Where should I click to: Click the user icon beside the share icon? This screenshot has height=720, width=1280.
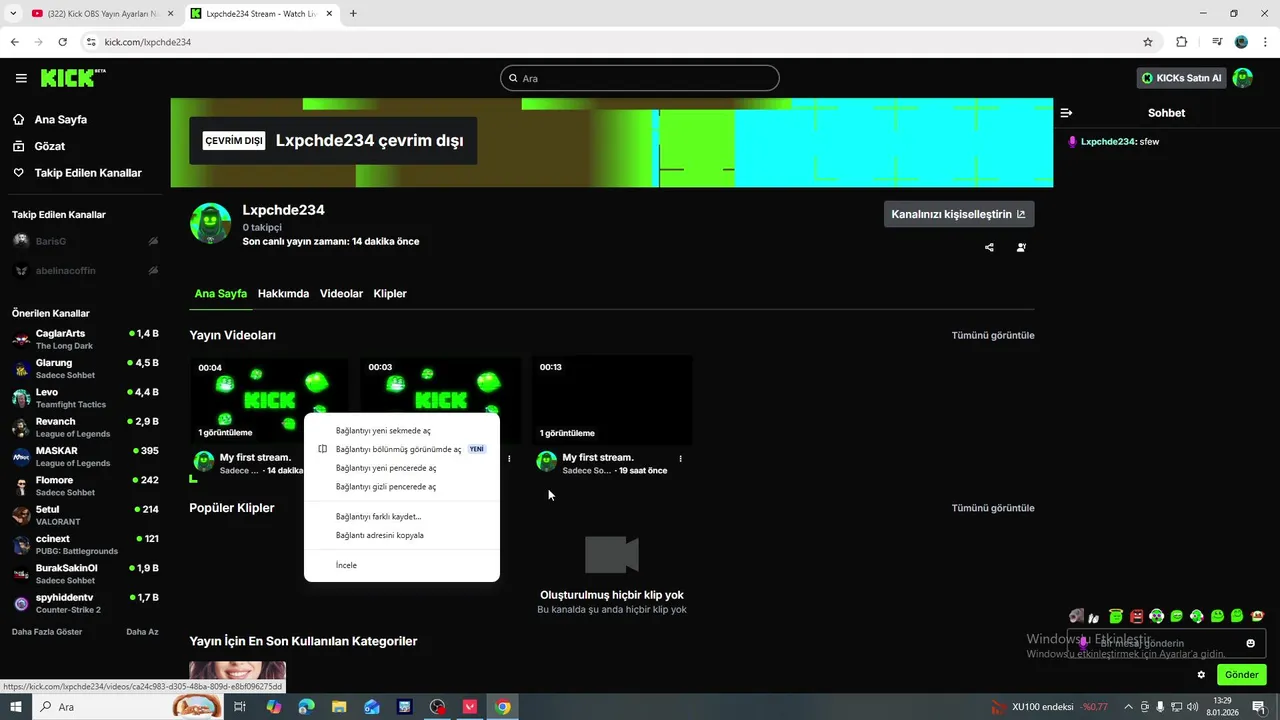tap(1021, 247)
